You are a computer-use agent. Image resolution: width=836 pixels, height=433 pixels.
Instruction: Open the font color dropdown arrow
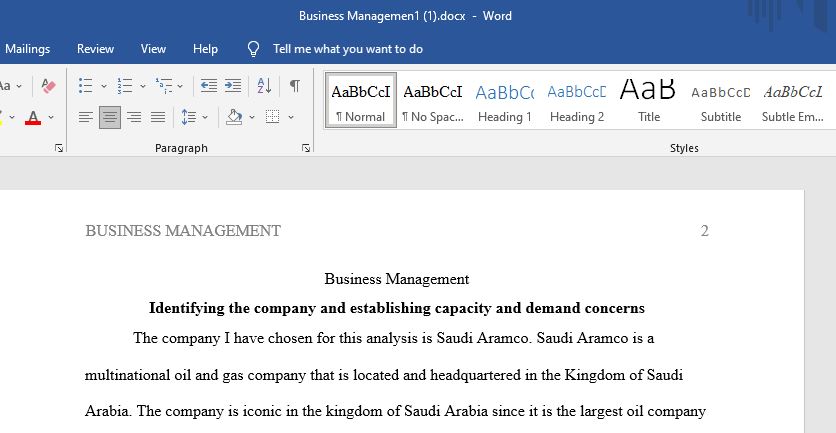click(51, 117)
